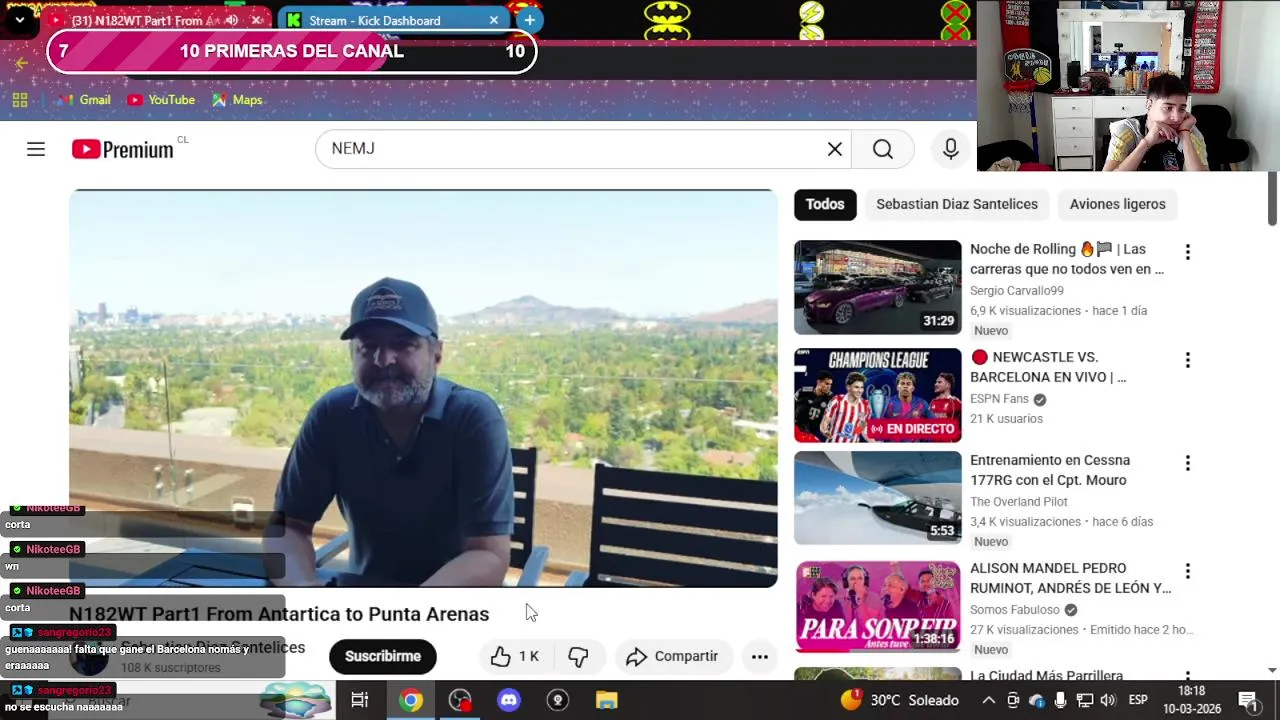
Task: Visit the ESPN Fans channel
Action: tap(999, 399)
